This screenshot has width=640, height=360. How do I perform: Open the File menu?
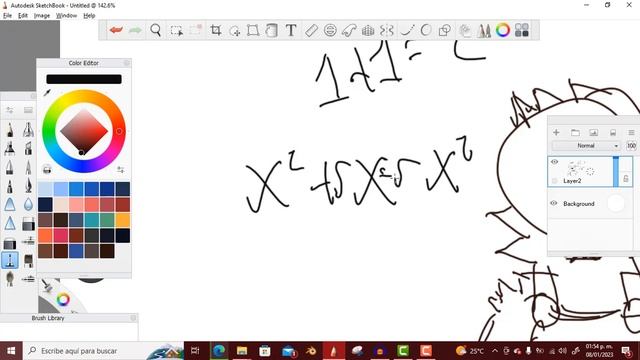(7, 16)
